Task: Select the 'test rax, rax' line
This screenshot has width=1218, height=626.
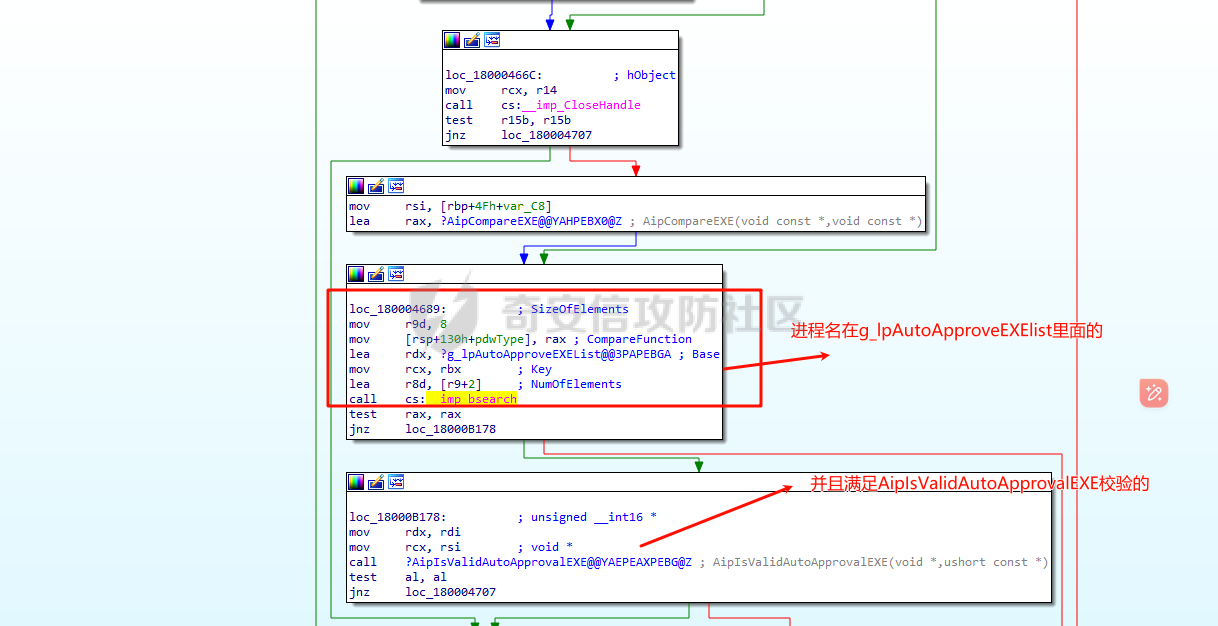Action: tap(405, 414)
